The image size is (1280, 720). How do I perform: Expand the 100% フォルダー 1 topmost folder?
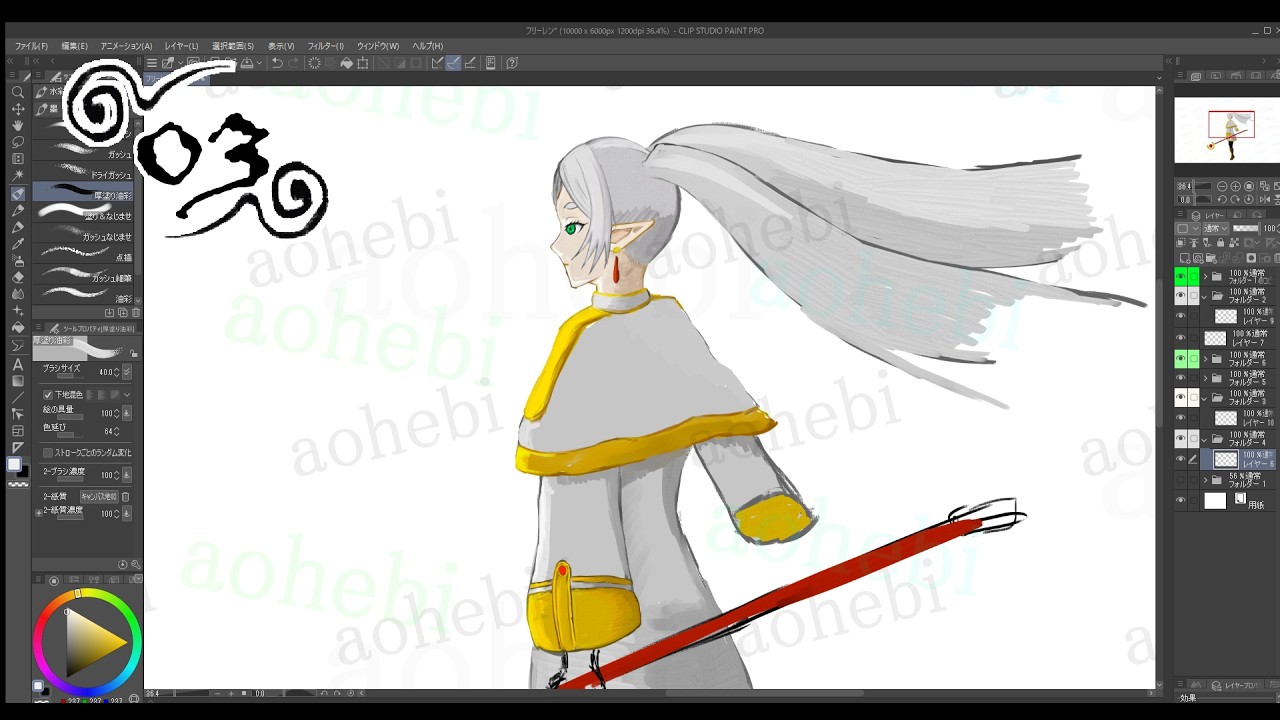pos(1205,276)
